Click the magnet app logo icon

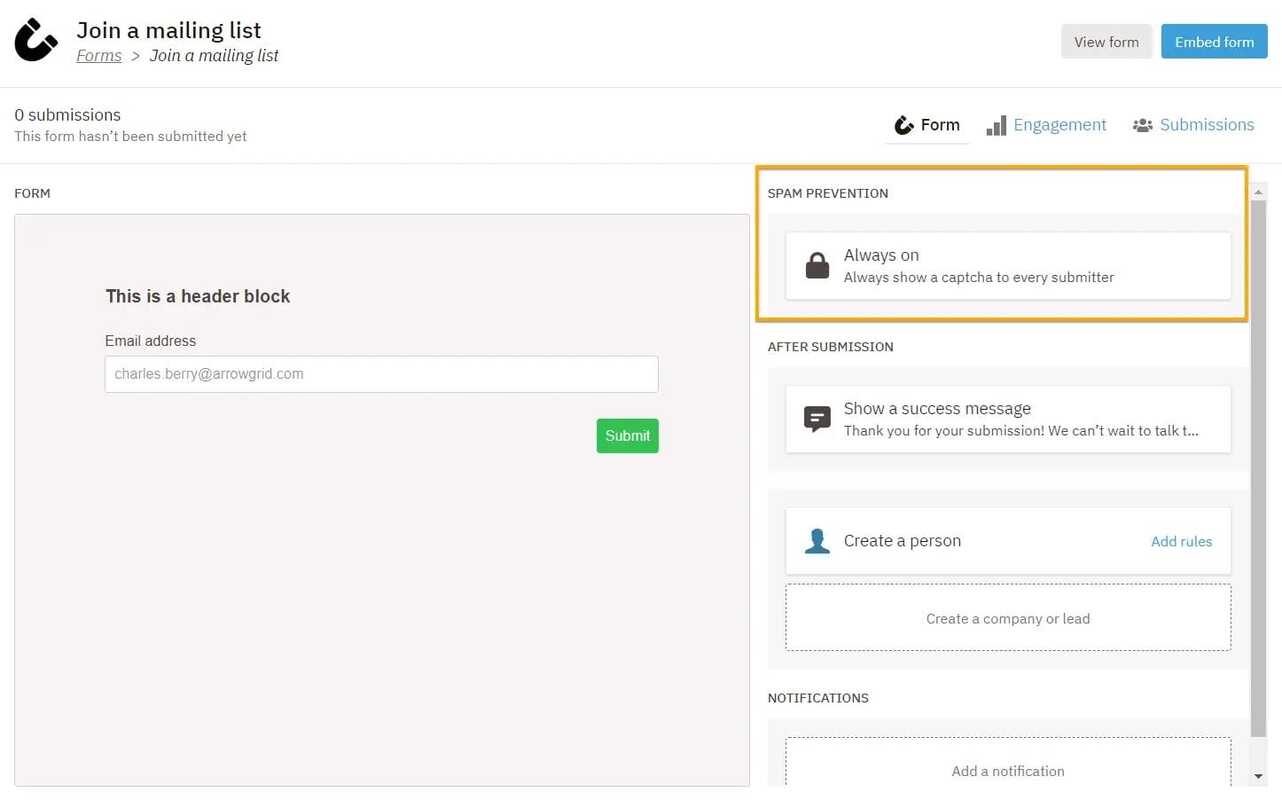coord(35,40)
